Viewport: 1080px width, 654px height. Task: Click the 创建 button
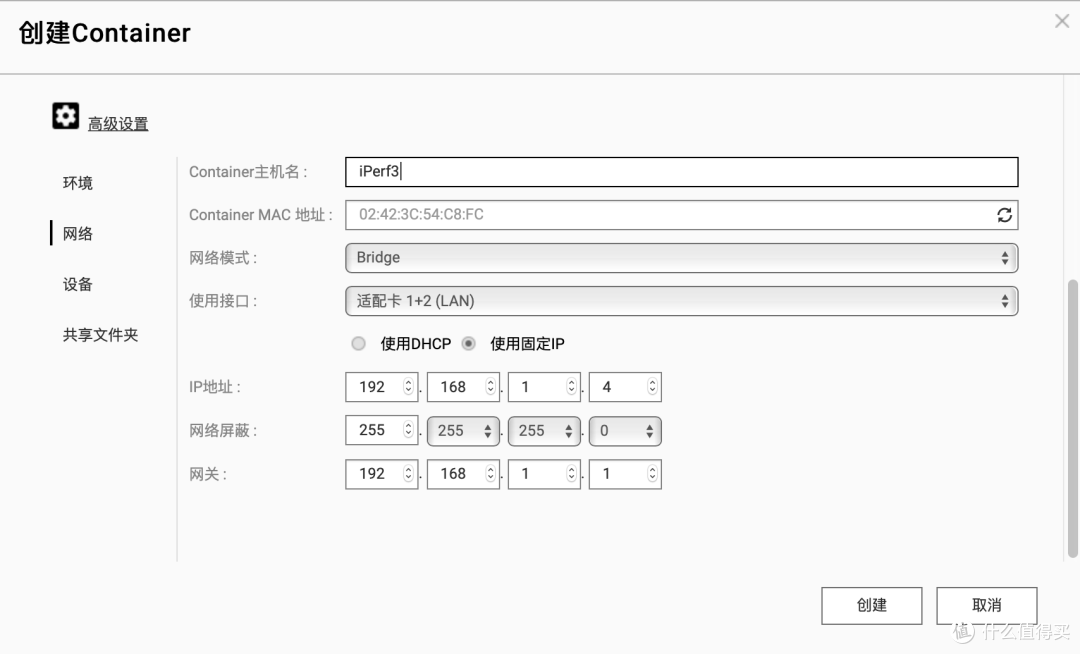click(871, 606)
